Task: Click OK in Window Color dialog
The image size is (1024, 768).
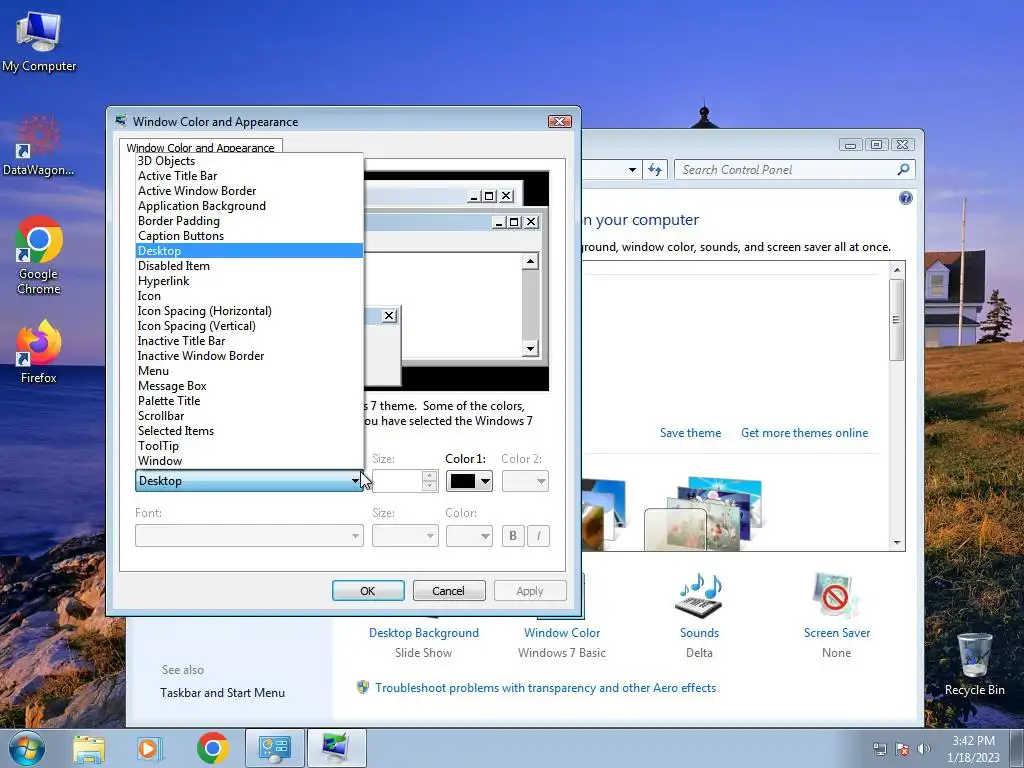Action: click(x=368, y=590)
